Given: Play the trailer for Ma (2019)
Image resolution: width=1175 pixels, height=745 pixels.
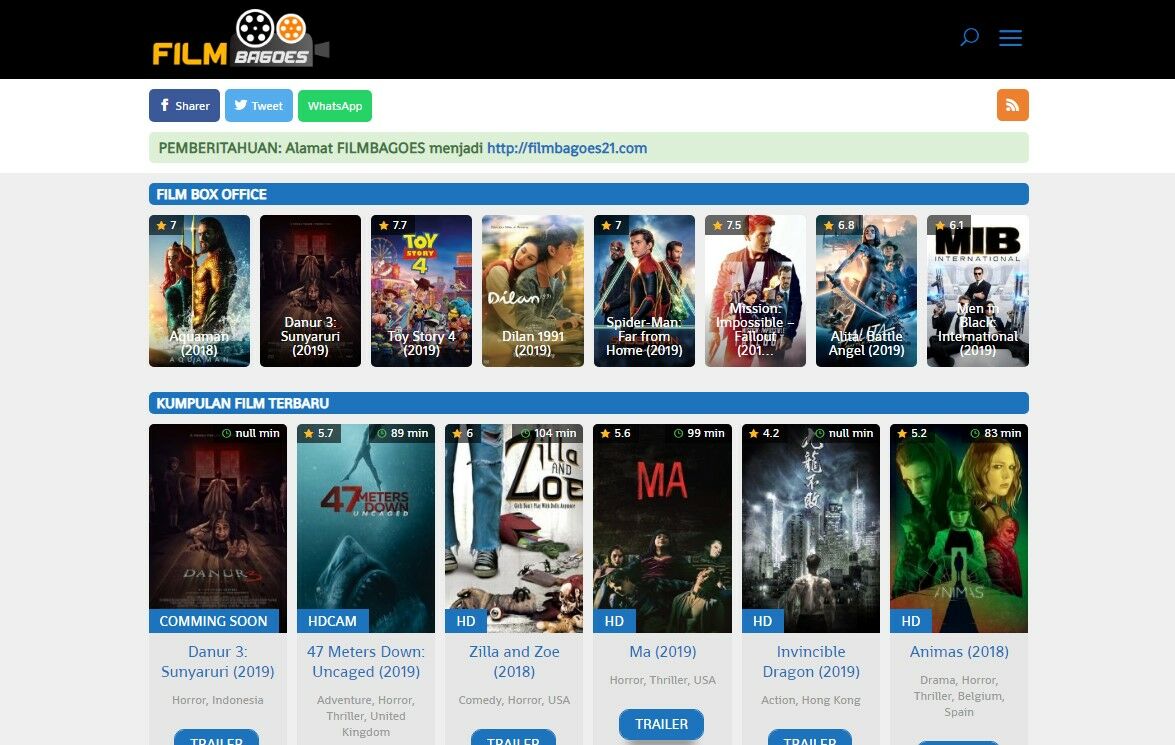Looking at the screenshot, I should (x=662, y=724).
